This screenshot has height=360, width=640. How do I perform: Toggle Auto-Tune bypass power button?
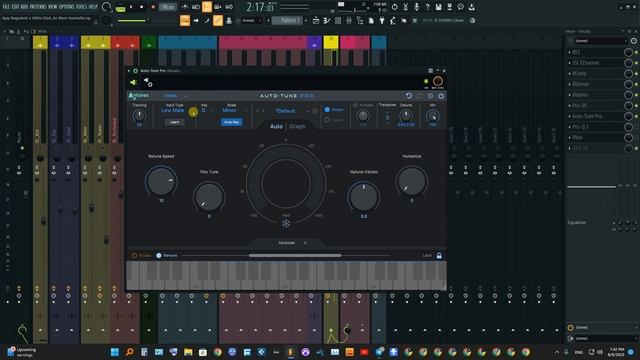[x=441, y=96]
